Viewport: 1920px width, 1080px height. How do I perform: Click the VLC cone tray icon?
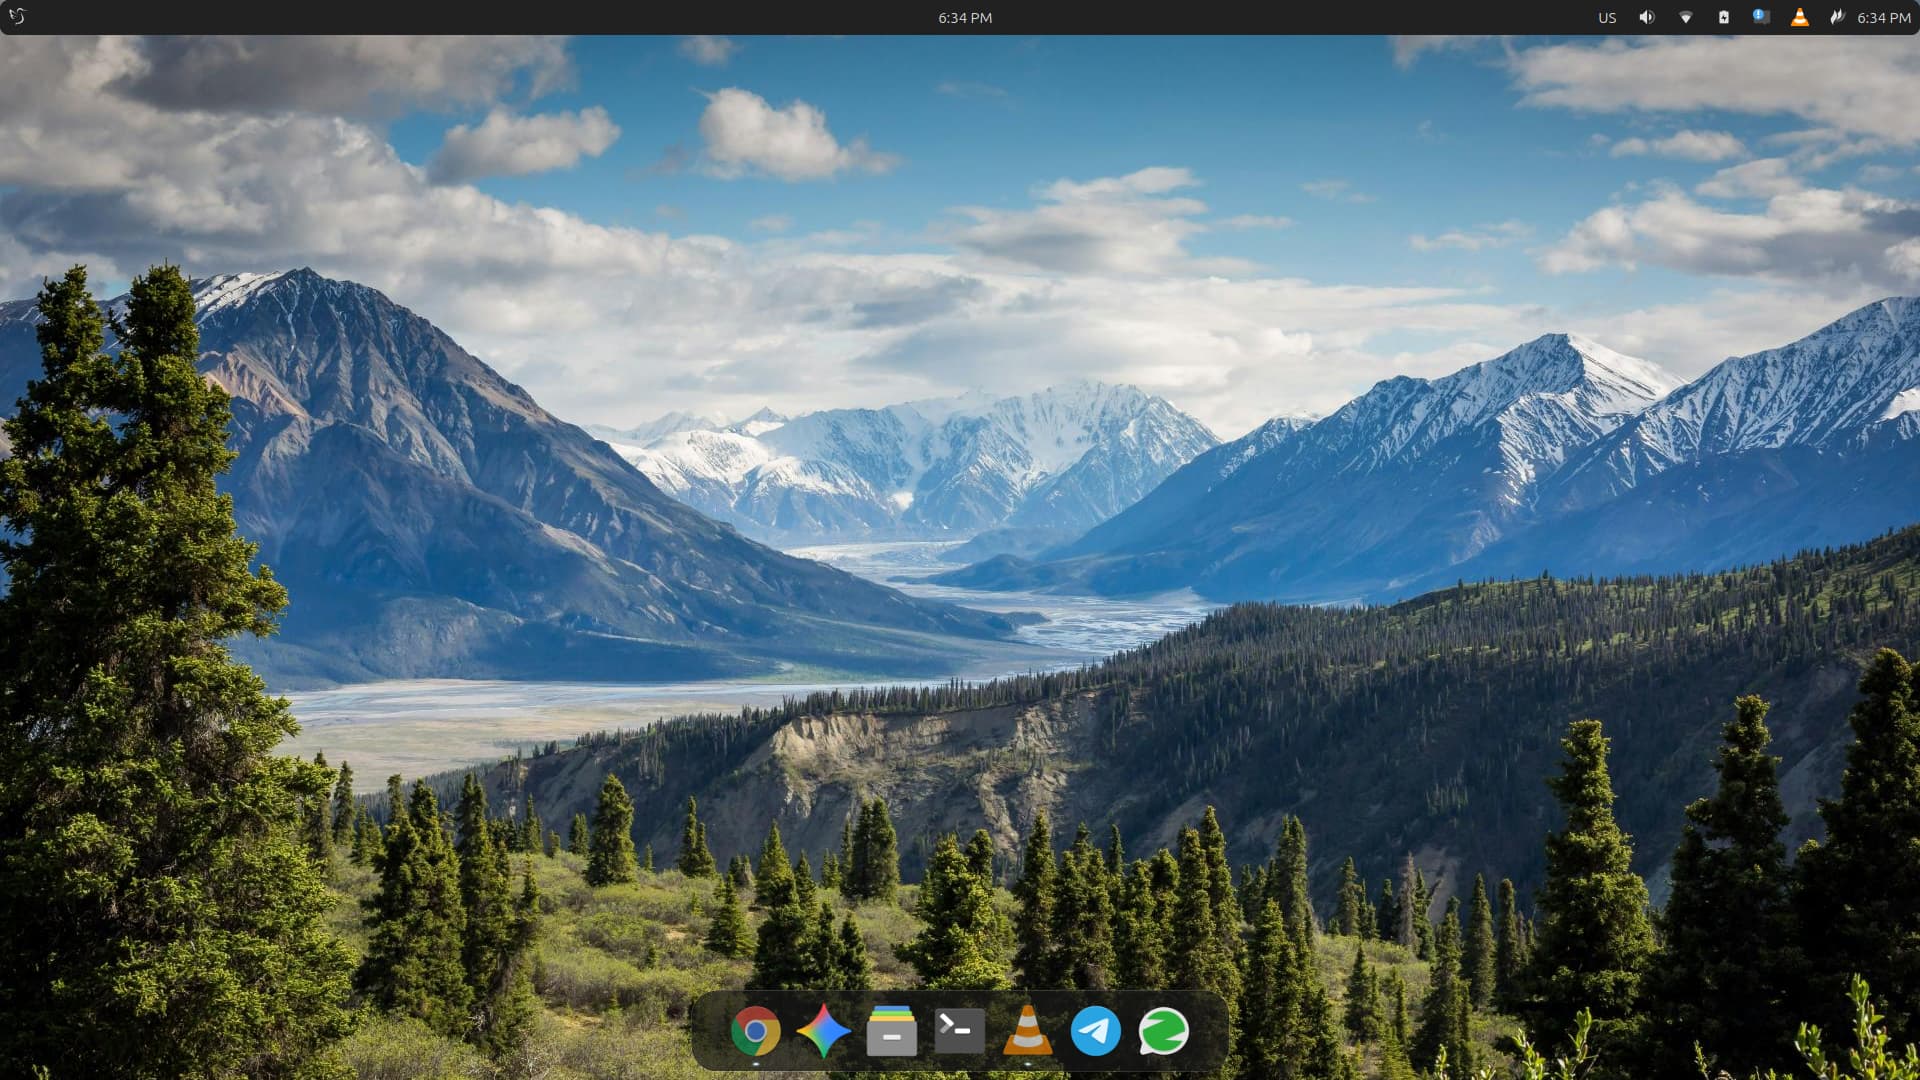tap(1799, 17)
